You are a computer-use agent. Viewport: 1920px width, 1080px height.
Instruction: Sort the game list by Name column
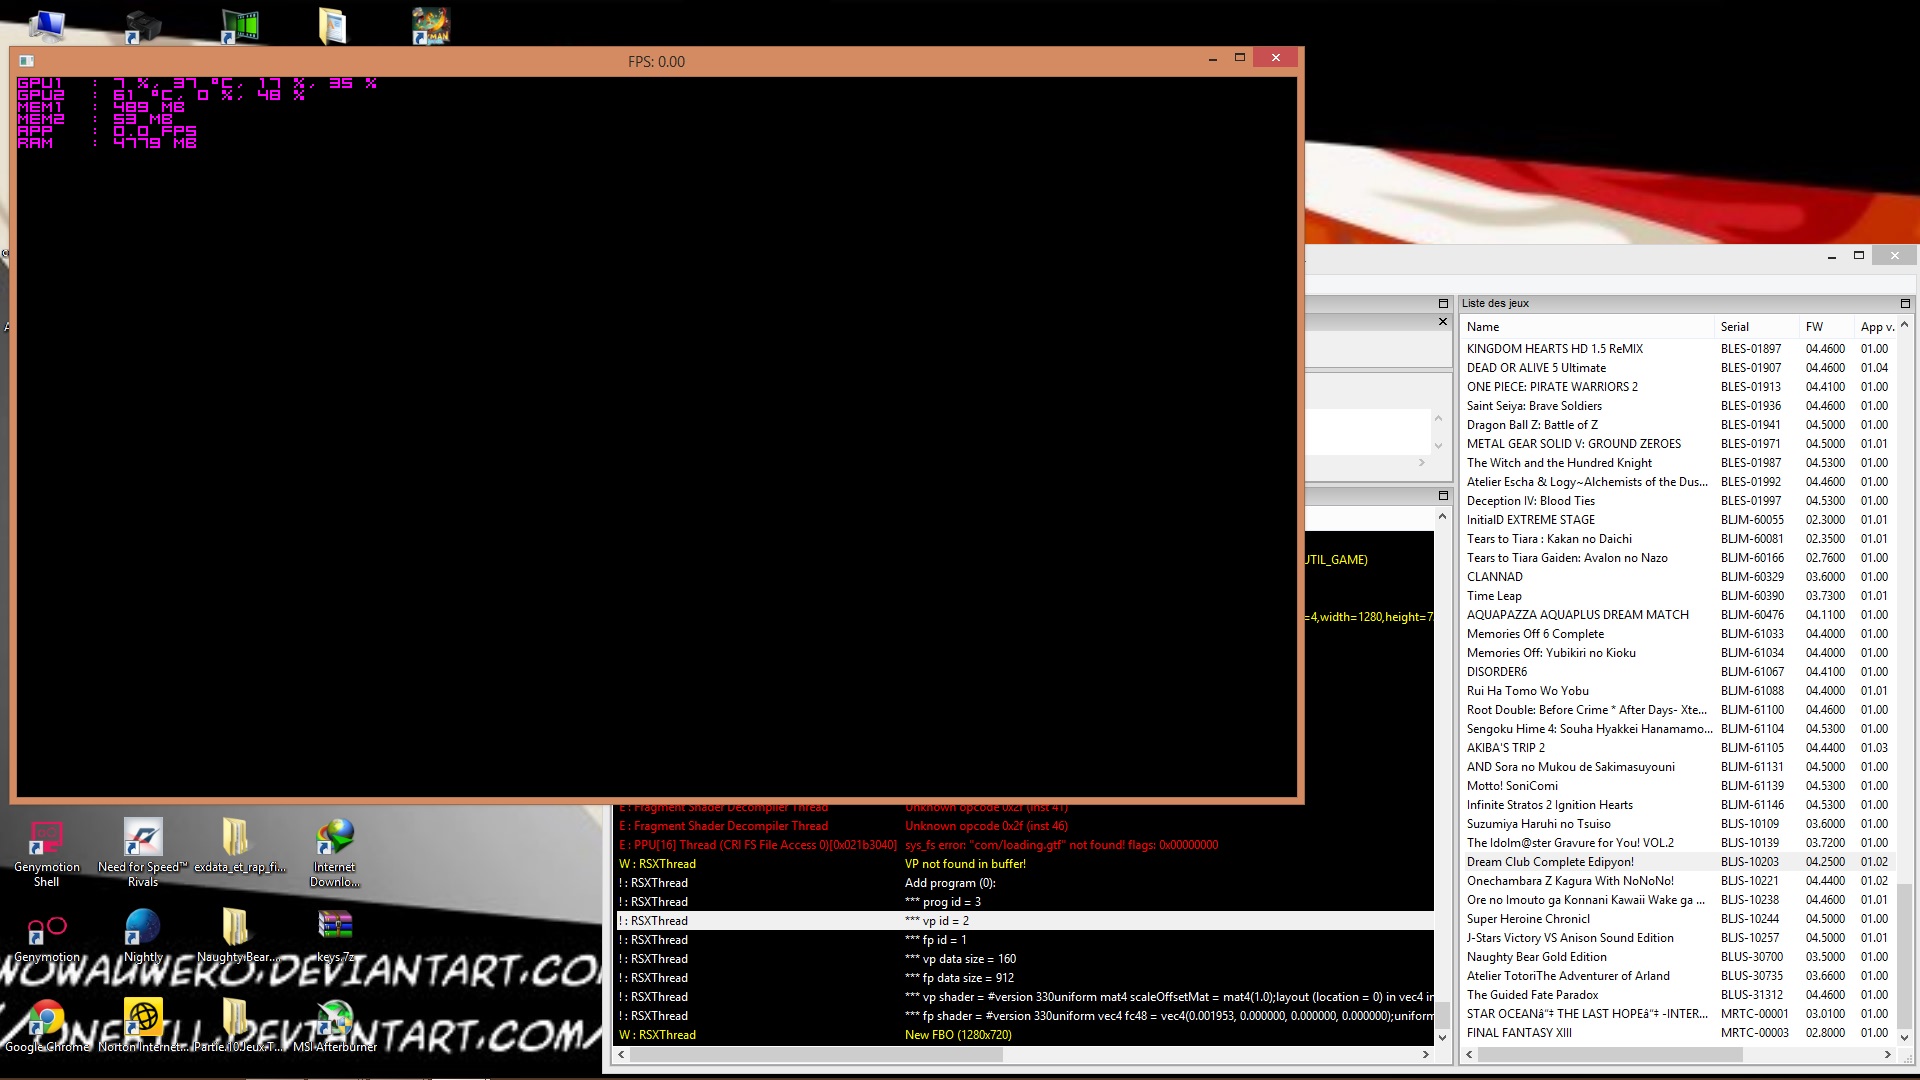coord(1585,327)
